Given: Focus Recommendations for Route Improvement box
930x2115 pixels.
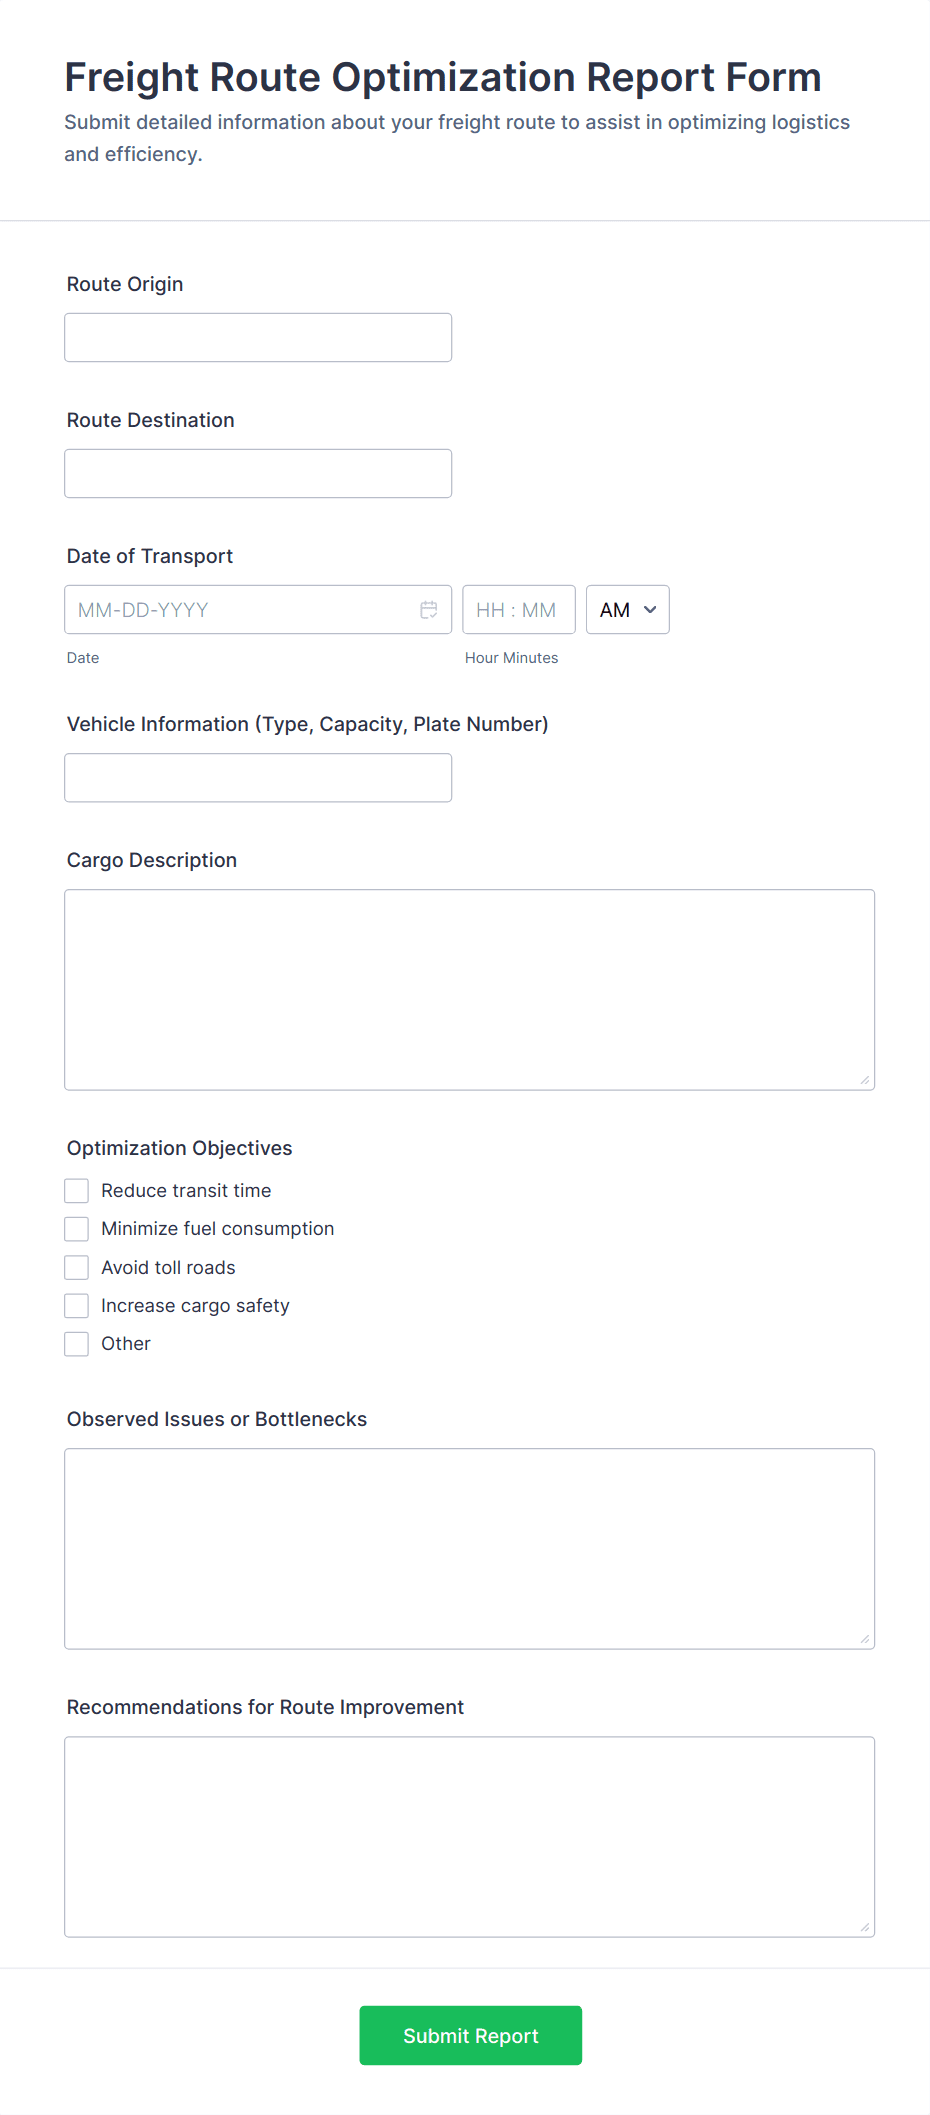Looking at the screenshot, I should (470, 1837).
